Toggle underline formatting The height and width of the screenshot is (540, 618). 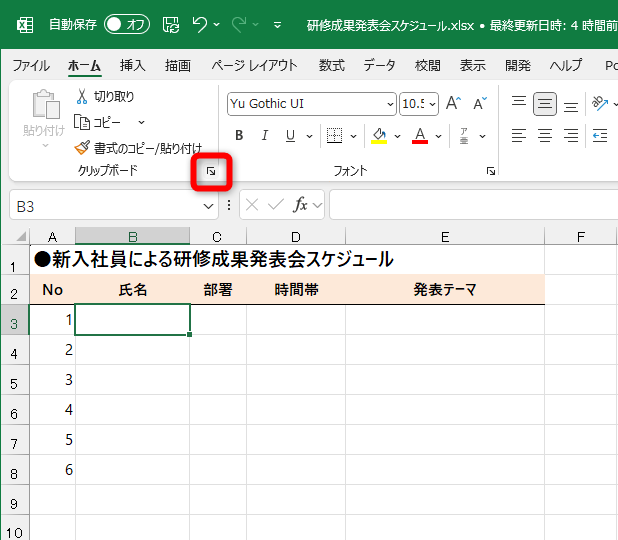(x=290, y=136)
